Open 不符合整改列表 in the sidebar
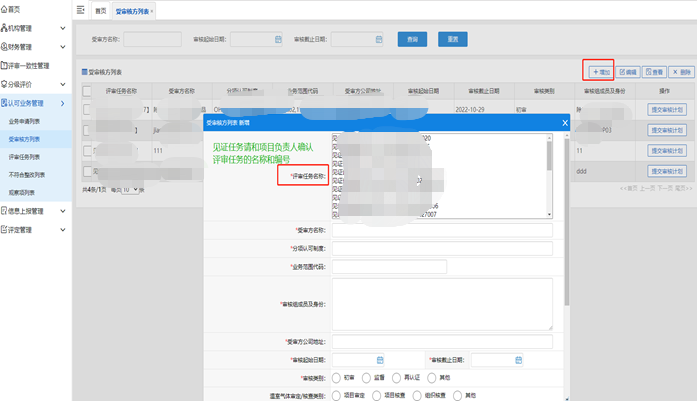Viewport: 697px width, 401px height. pyautogui.click(x=27, y=175)
